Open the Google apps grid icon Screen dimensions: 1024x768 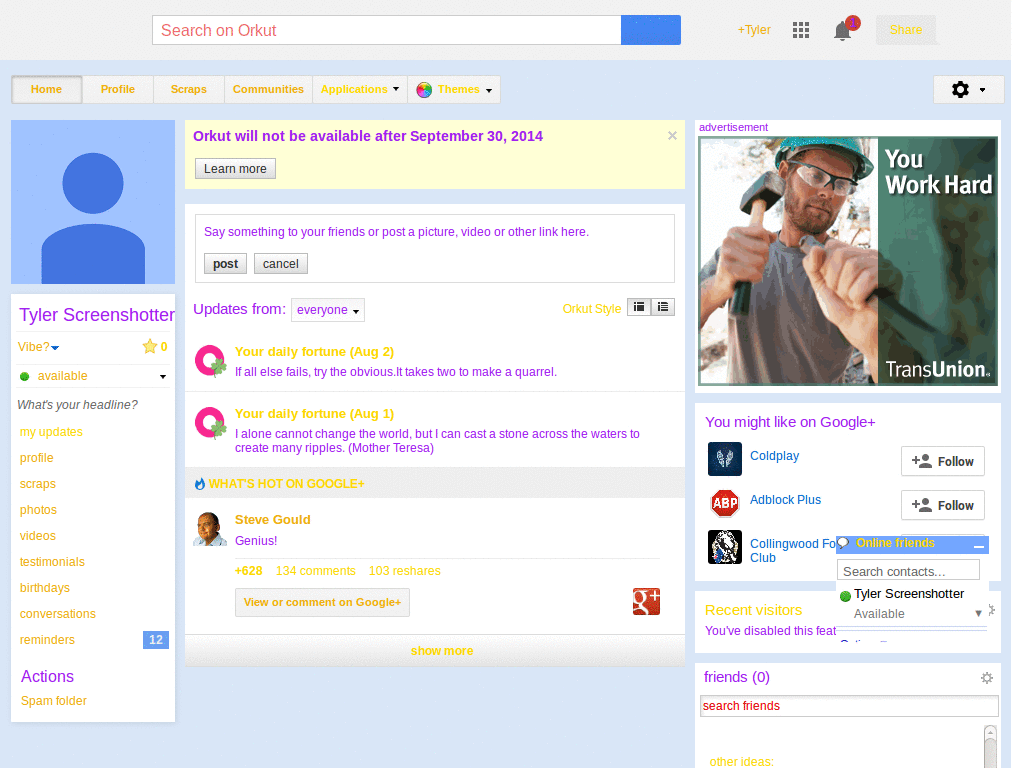801,30
